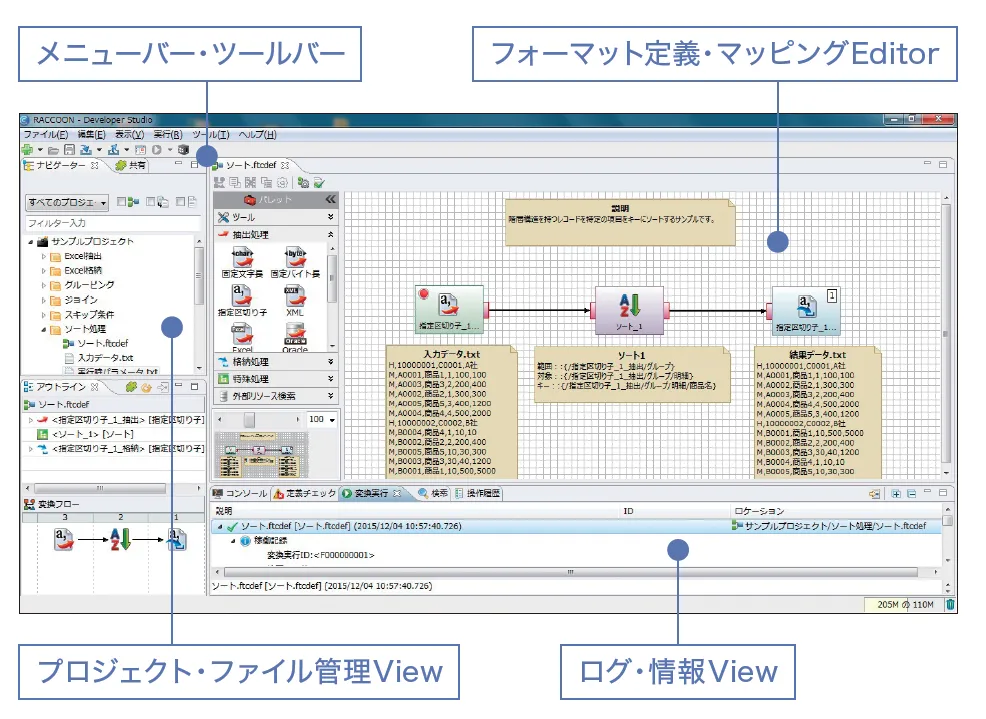This screenshot has height=719, width=986.
Task: Click the Save floppy disk icon
Action: pyautogui.click(x=69, y=150)
